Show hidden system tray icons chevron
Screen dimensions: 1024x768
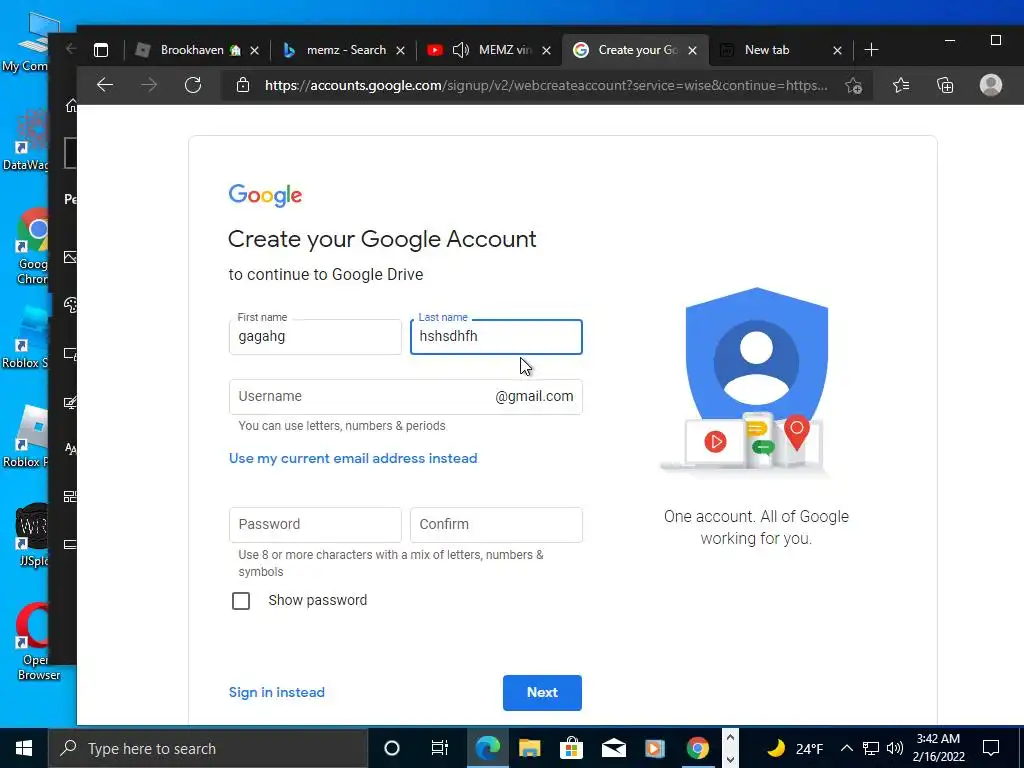click(846, 748)
